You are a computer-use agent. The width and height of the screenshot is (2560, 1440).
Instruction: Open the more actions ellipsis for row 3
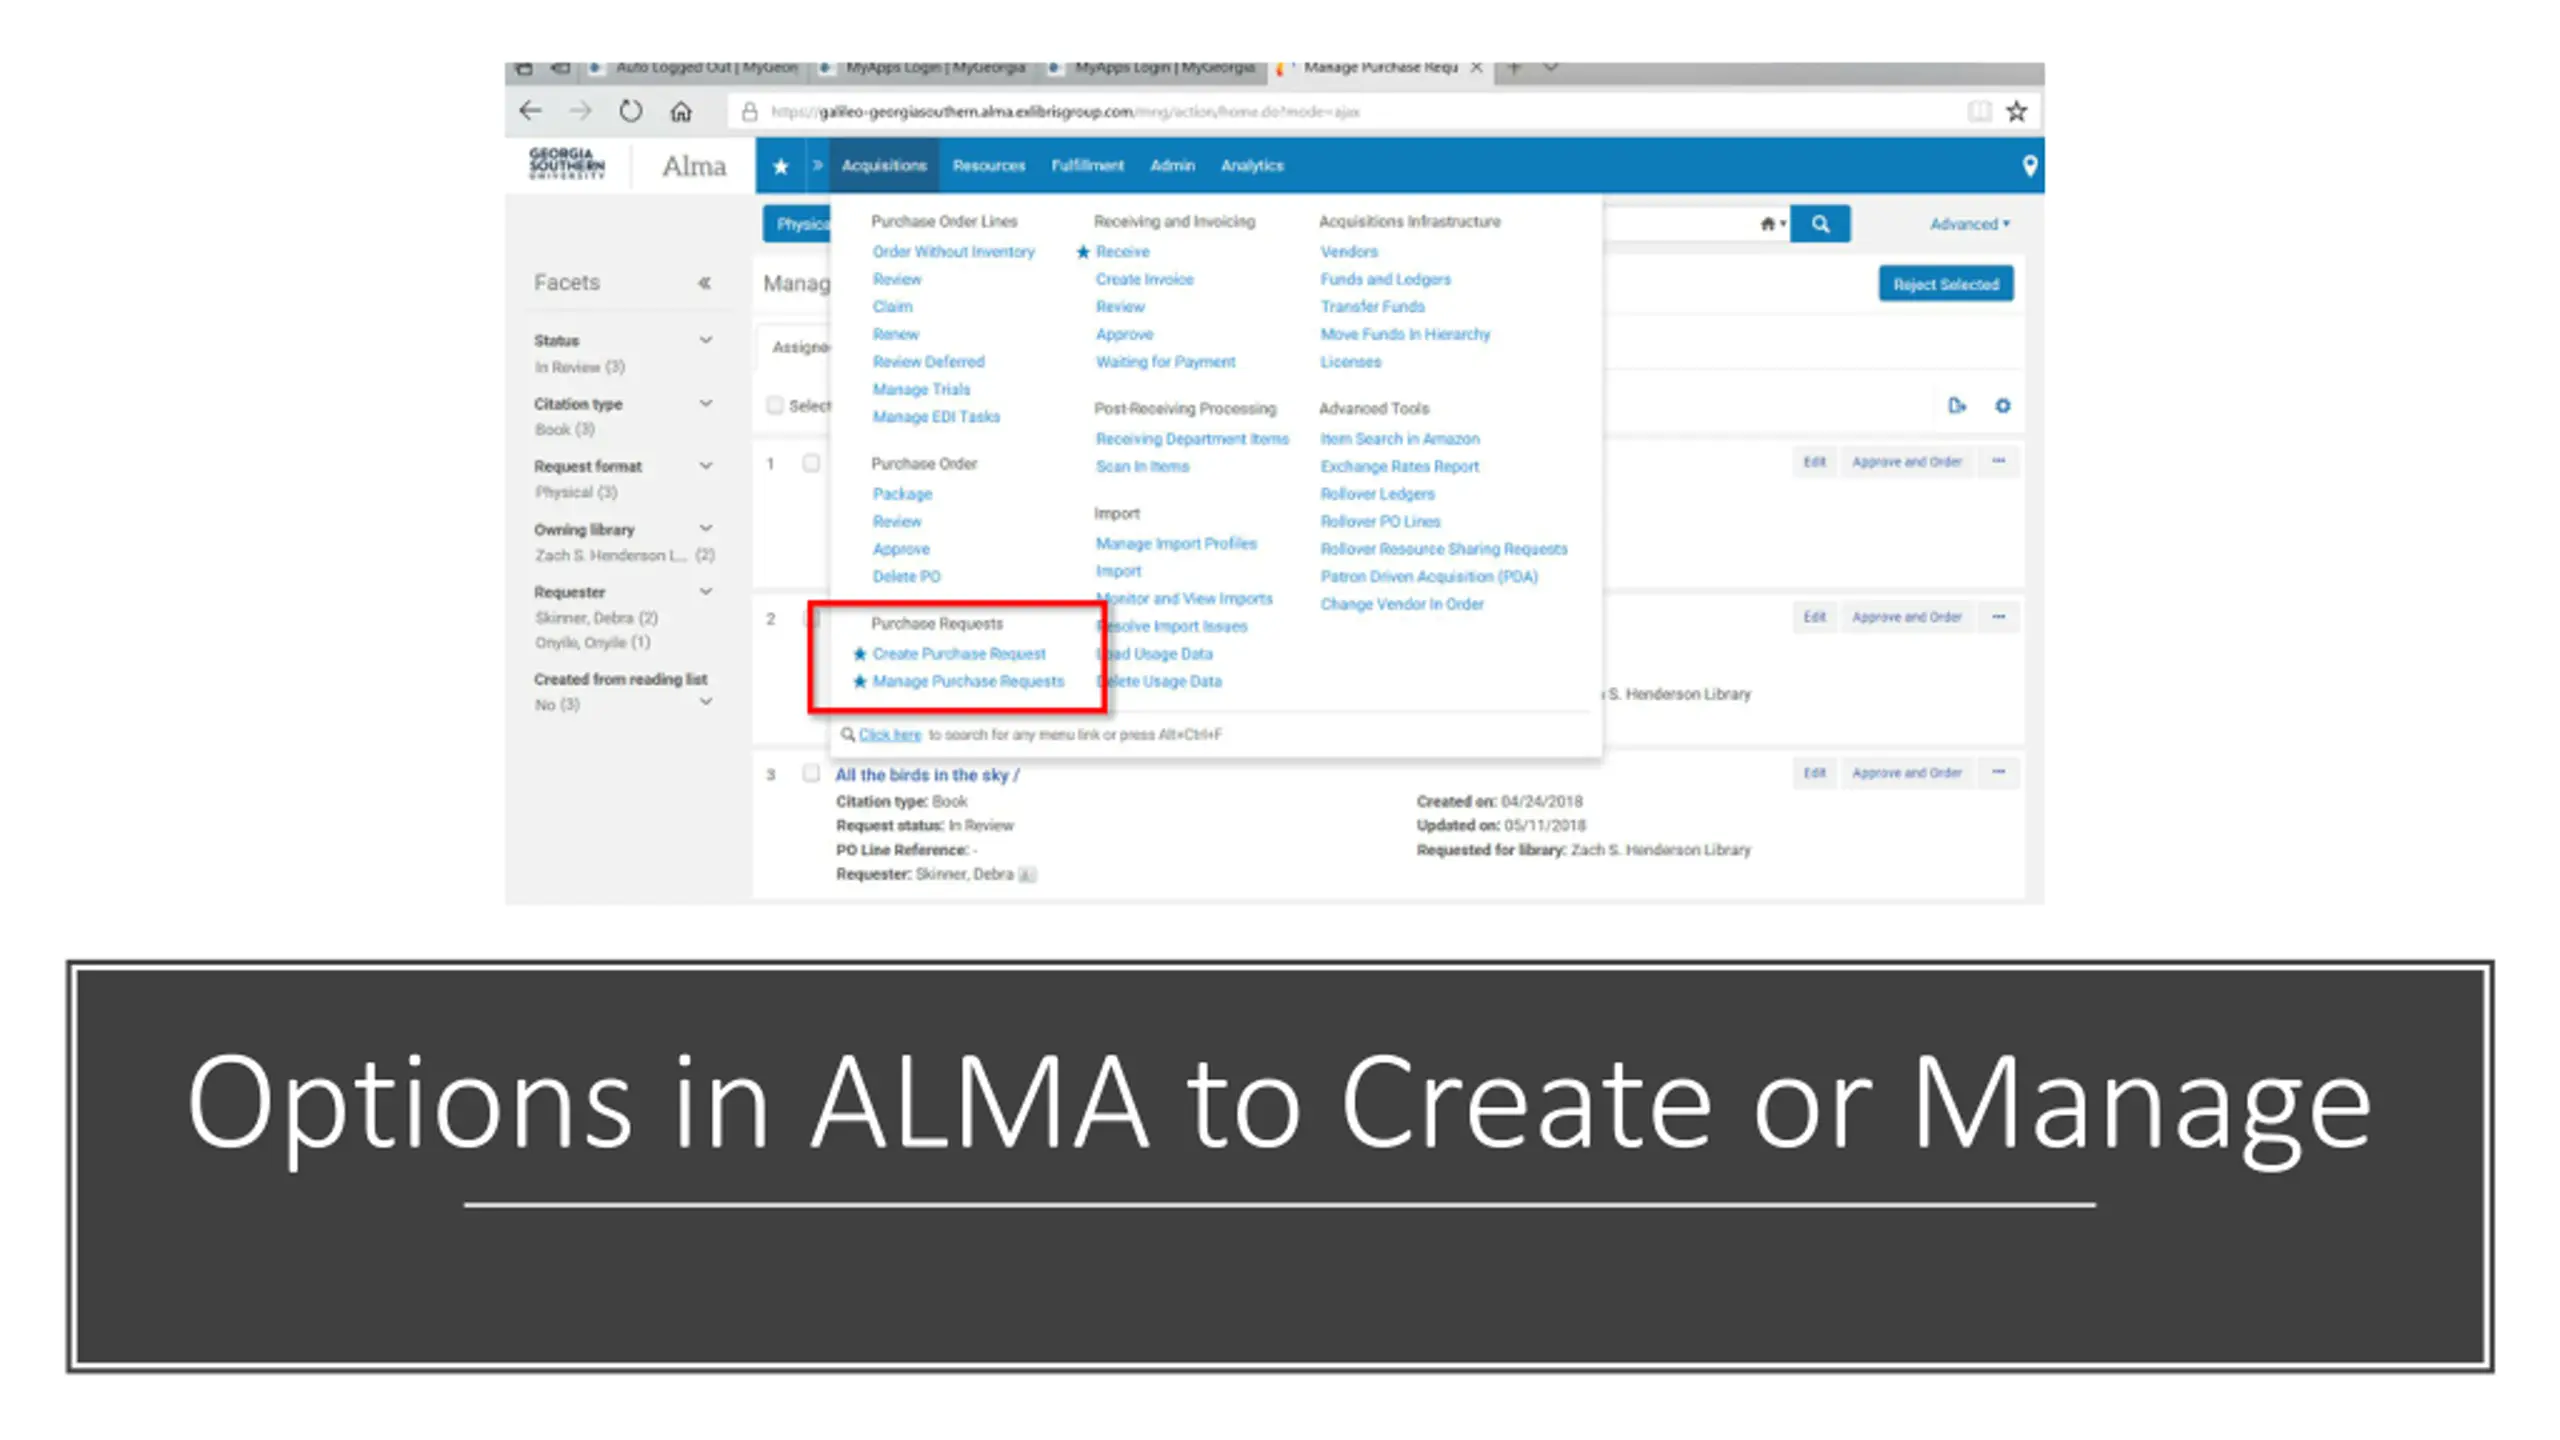[1998, 772]
